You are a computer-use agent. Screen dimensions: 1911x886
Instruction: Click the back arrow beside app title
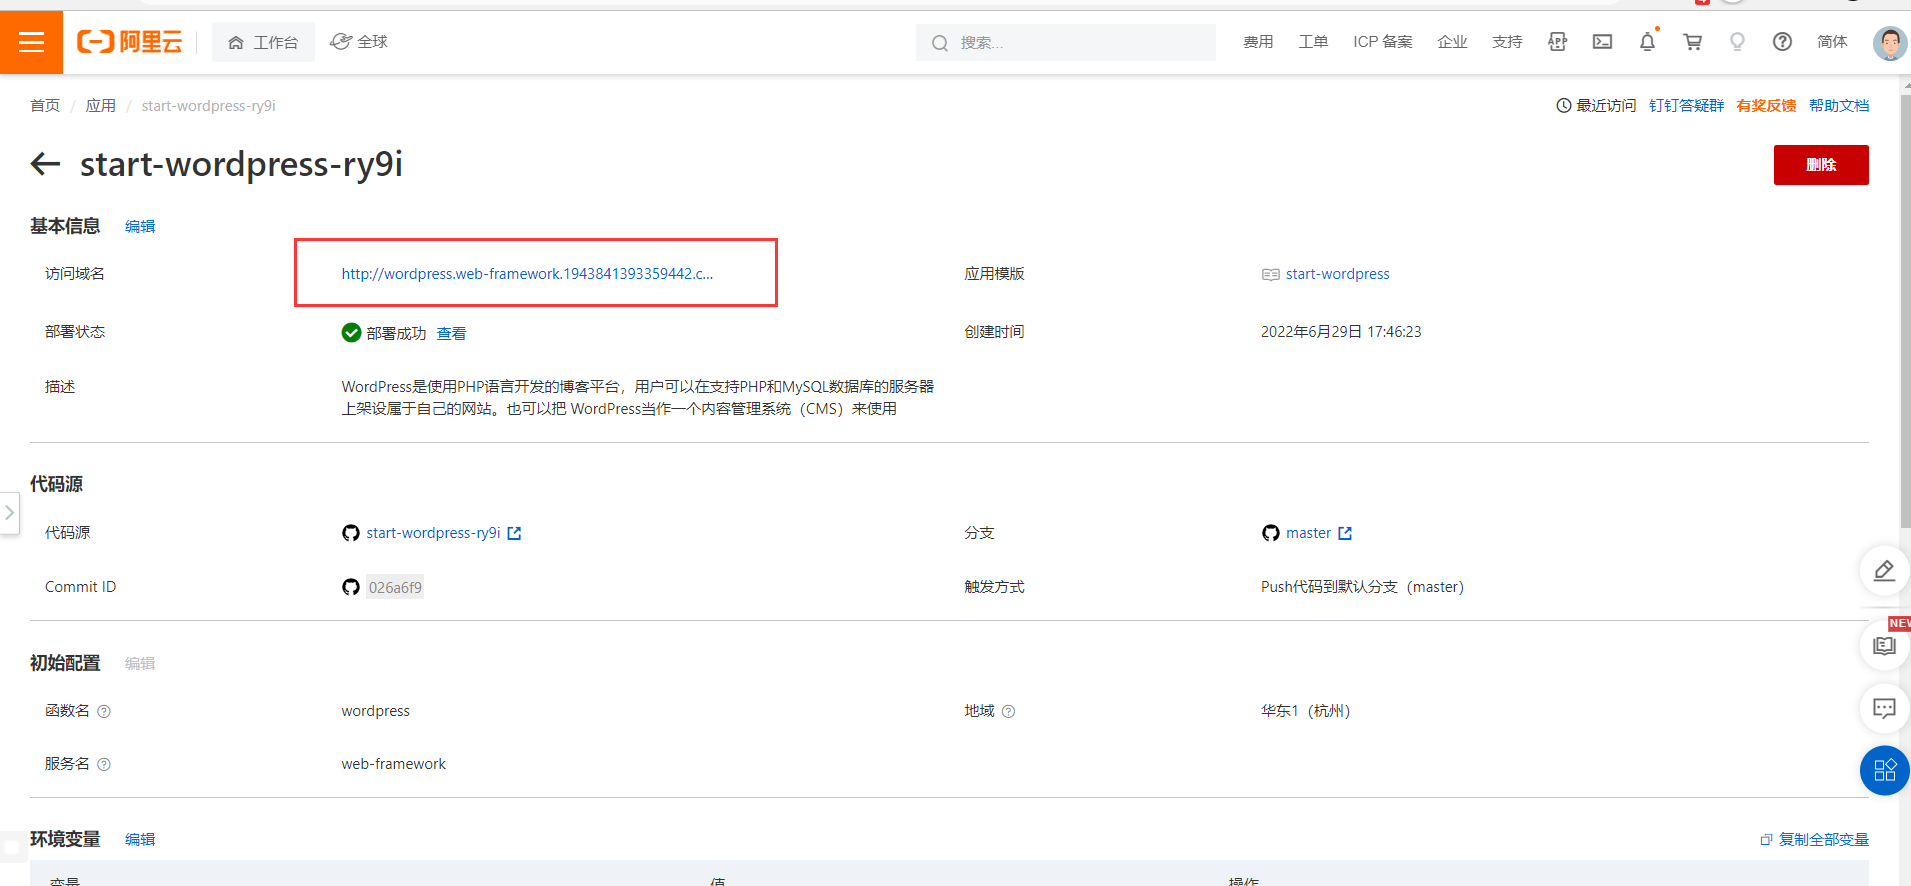45,164
